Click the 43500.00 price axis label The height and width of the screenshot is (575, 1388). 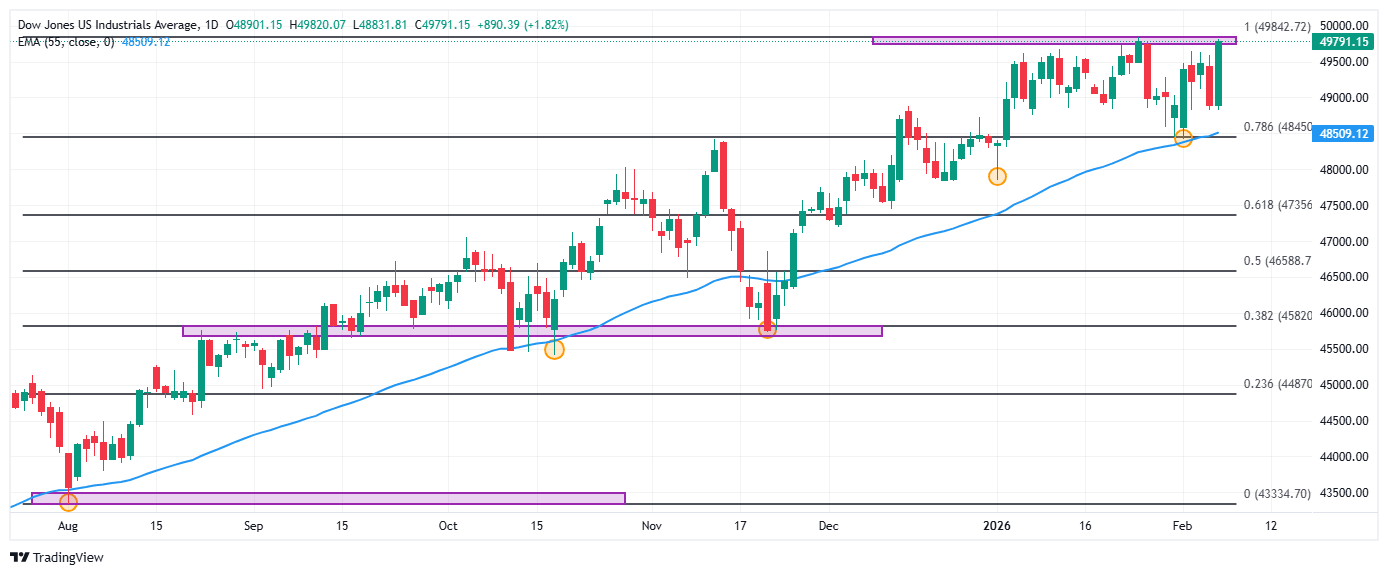(1344, 493)
